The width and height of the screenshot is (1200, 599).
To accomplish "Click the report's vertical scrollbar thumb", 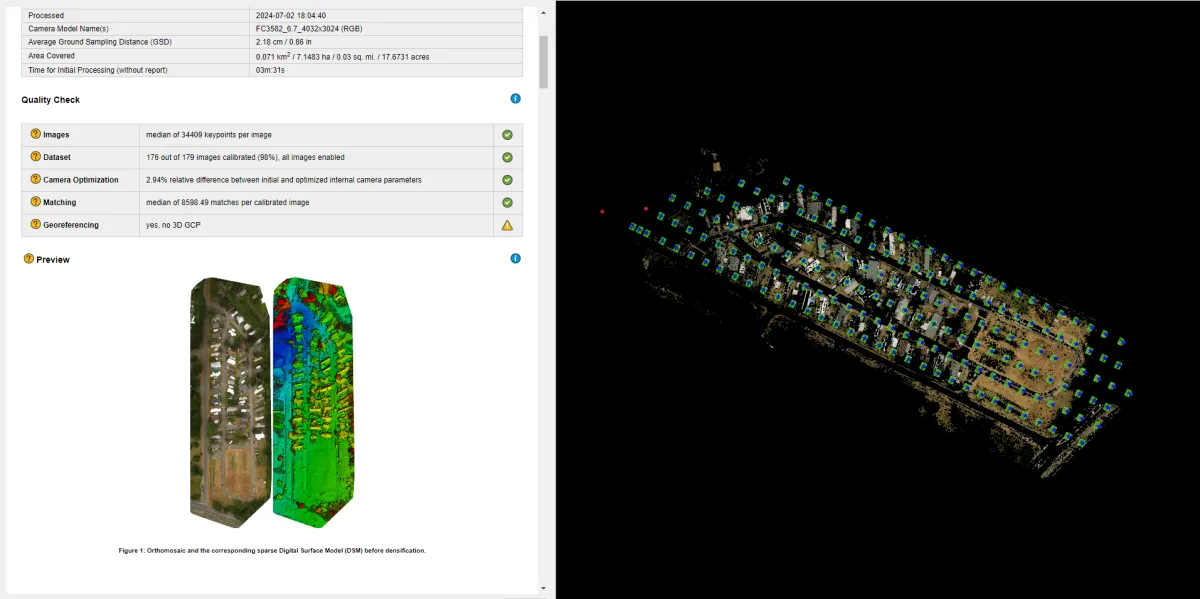I will coord(543,60).
